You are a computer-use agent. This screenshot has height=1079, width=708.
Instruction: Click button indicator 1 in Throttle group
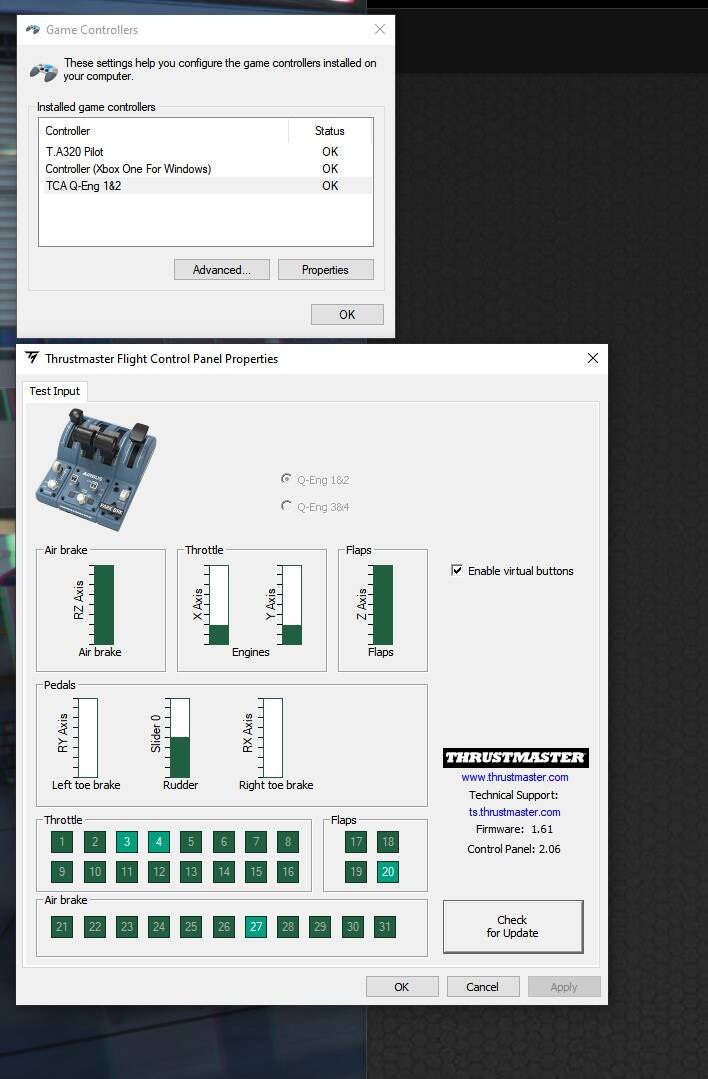point(61,841)
